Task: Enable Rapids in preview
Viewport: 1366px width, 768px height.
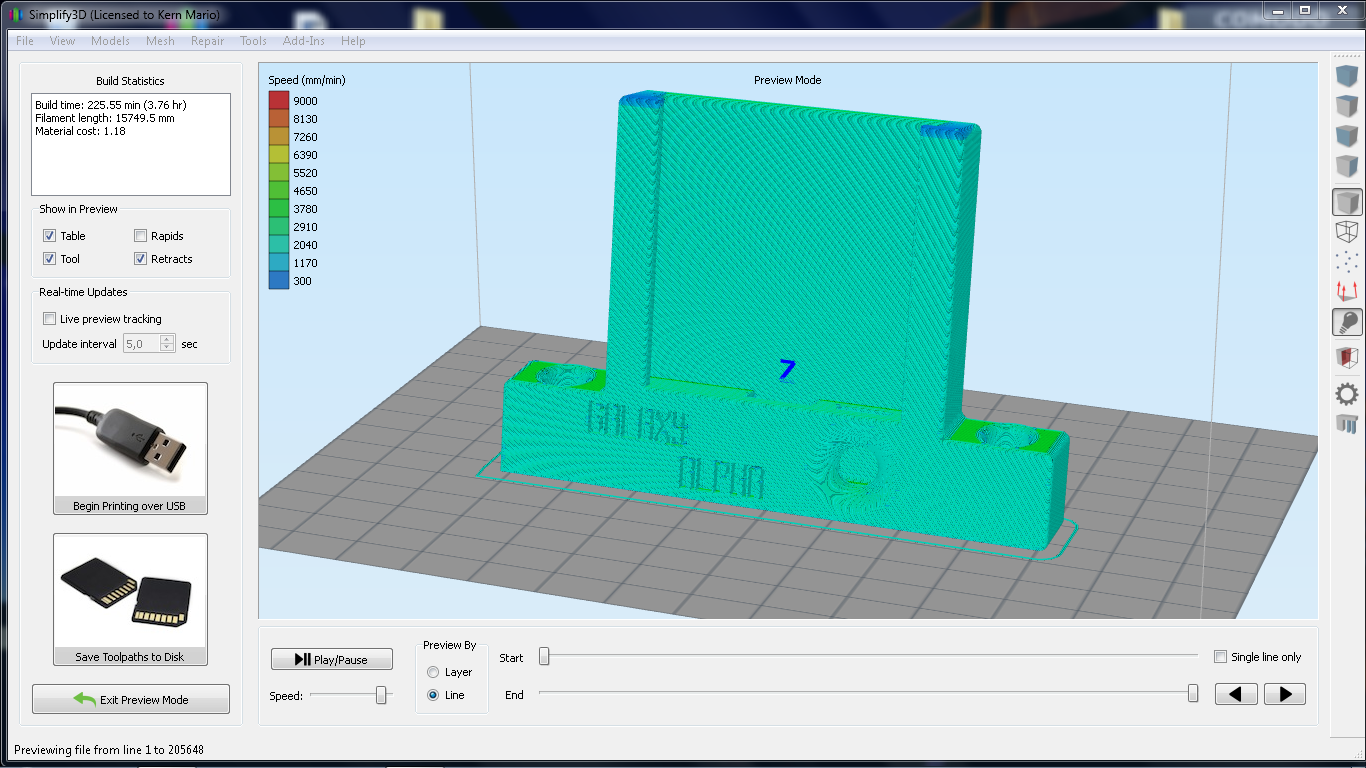Action: pyautogui.click(x=140, y=236)
